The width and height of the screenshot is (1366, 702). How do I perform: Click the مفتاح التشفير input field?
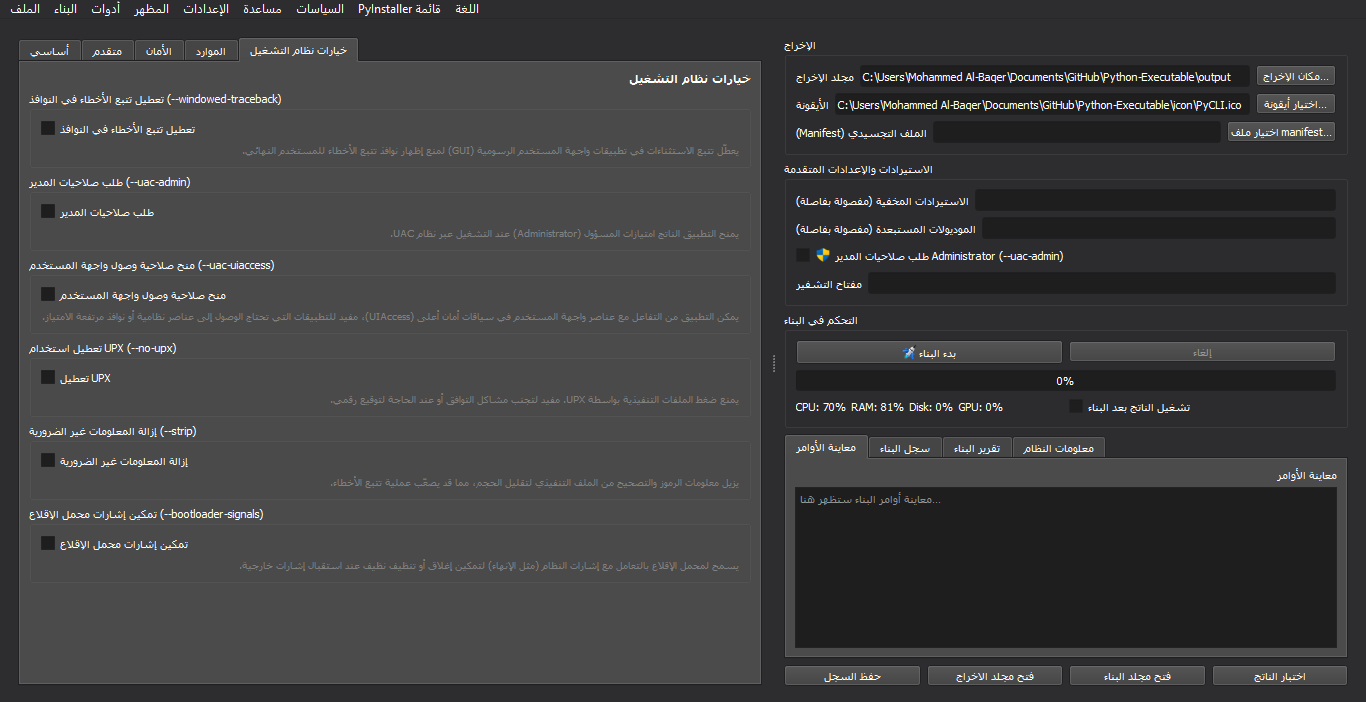point(1101,284)
